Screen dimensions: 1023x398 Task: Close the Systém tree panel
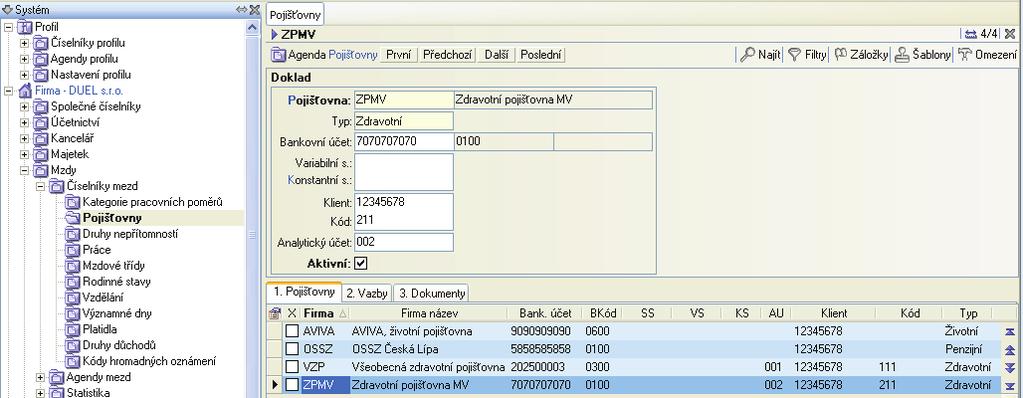coord(254,10)
